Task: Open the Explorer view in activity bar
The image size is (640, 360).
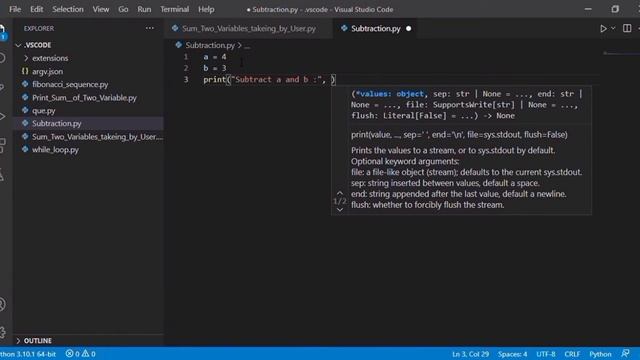Action: point(2,29)
